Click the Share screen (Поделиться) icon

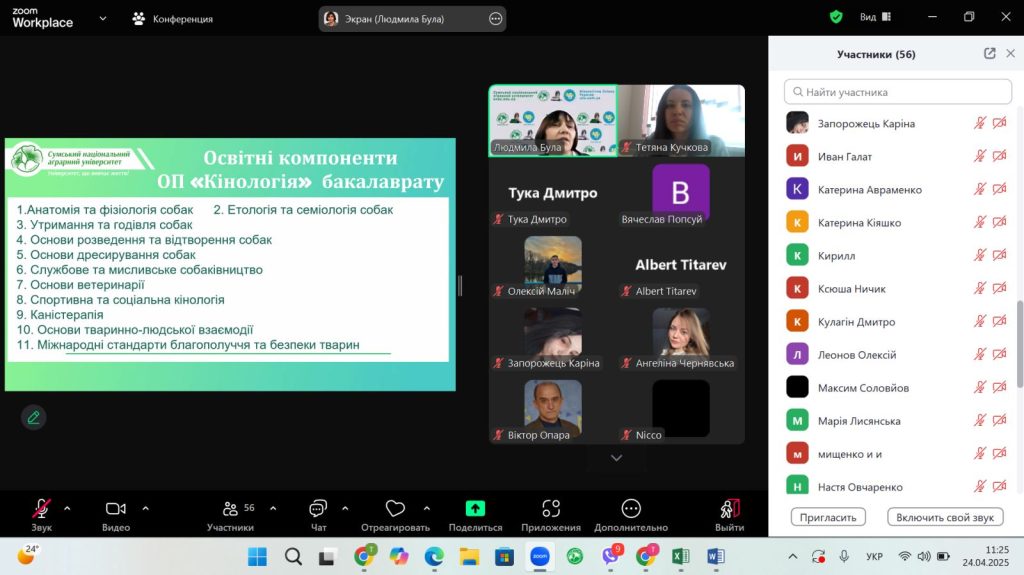point(475,509)
